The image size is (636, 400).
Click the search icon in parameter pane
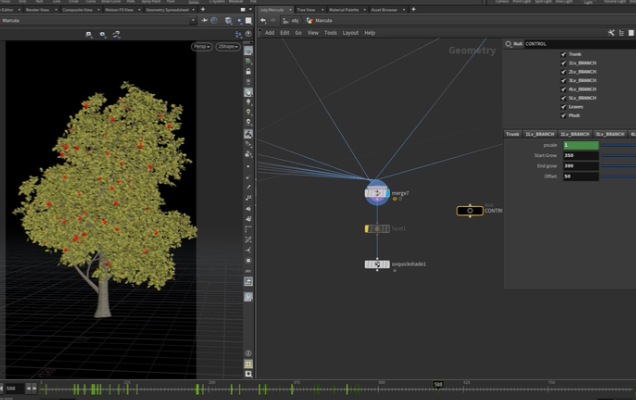(508, 44)
